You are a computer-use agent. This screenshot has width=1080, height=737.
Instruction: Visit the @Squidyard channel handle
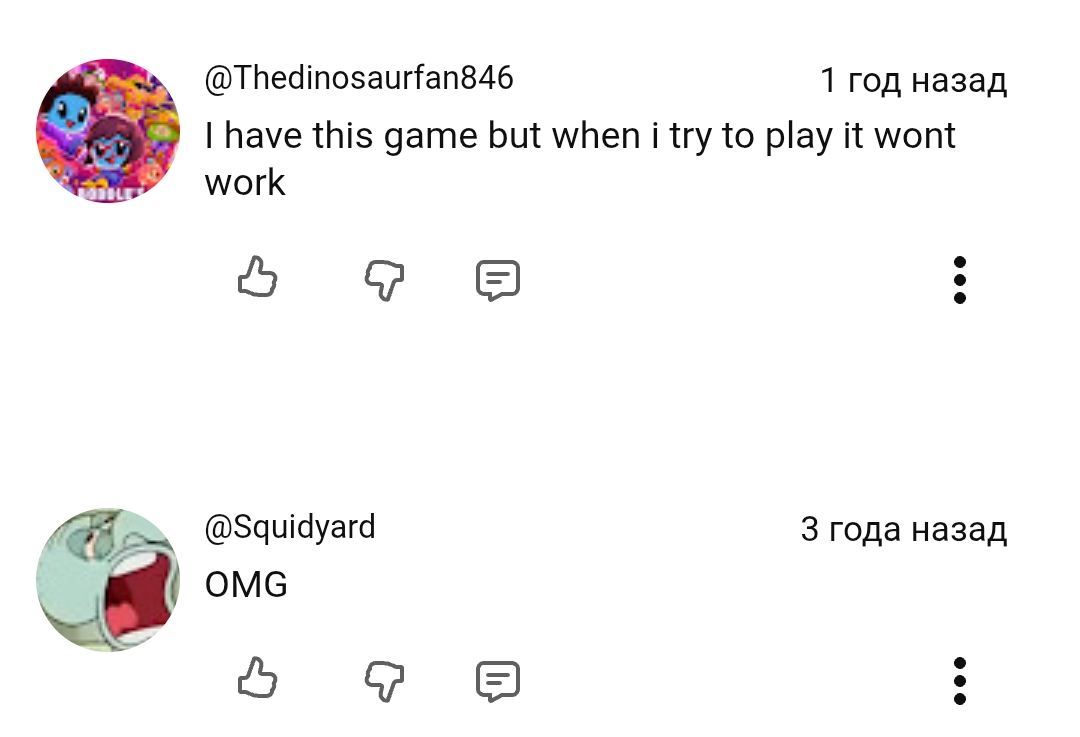pos(290,527)
